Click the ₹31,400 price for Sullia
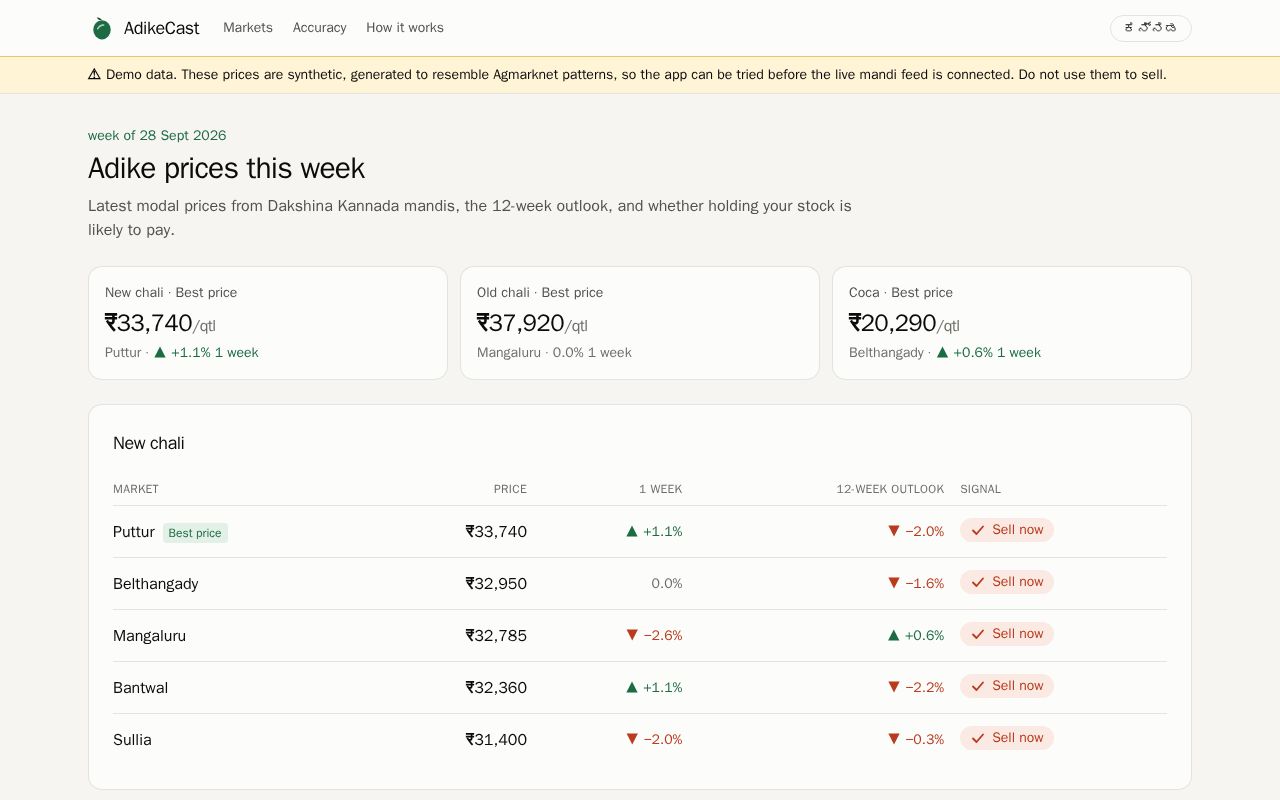 point(496,740)
